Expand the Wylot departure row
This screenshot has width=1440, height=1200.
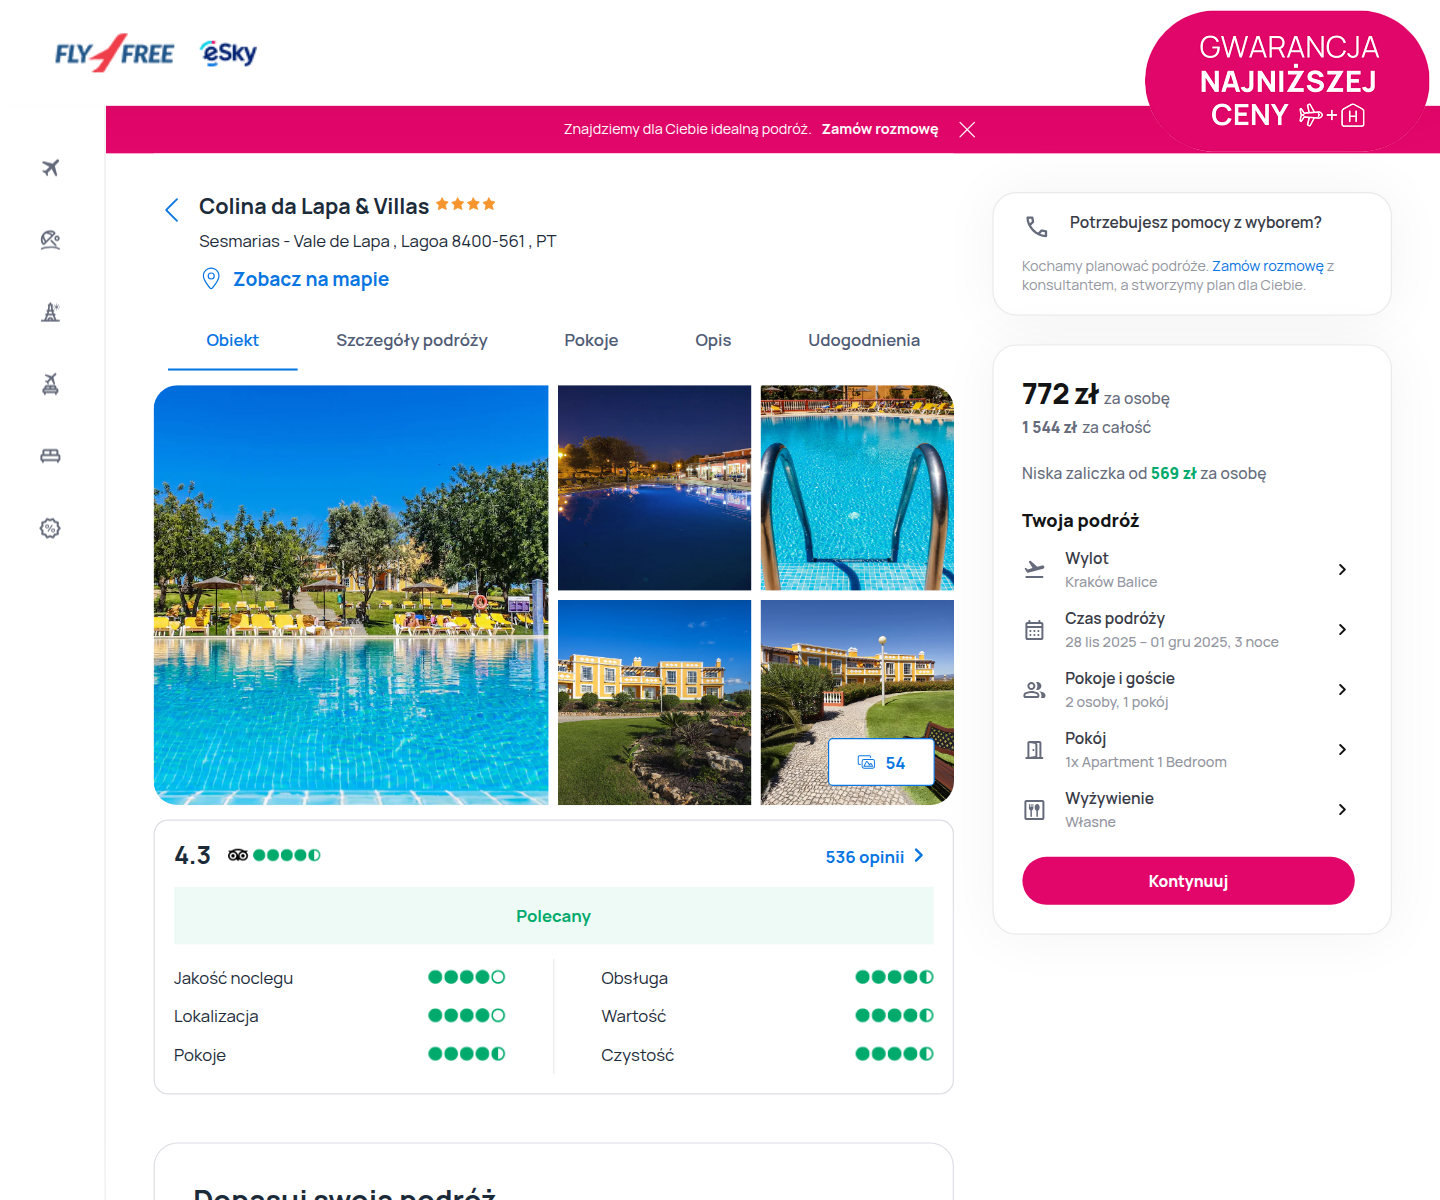tap(1187, 569)
